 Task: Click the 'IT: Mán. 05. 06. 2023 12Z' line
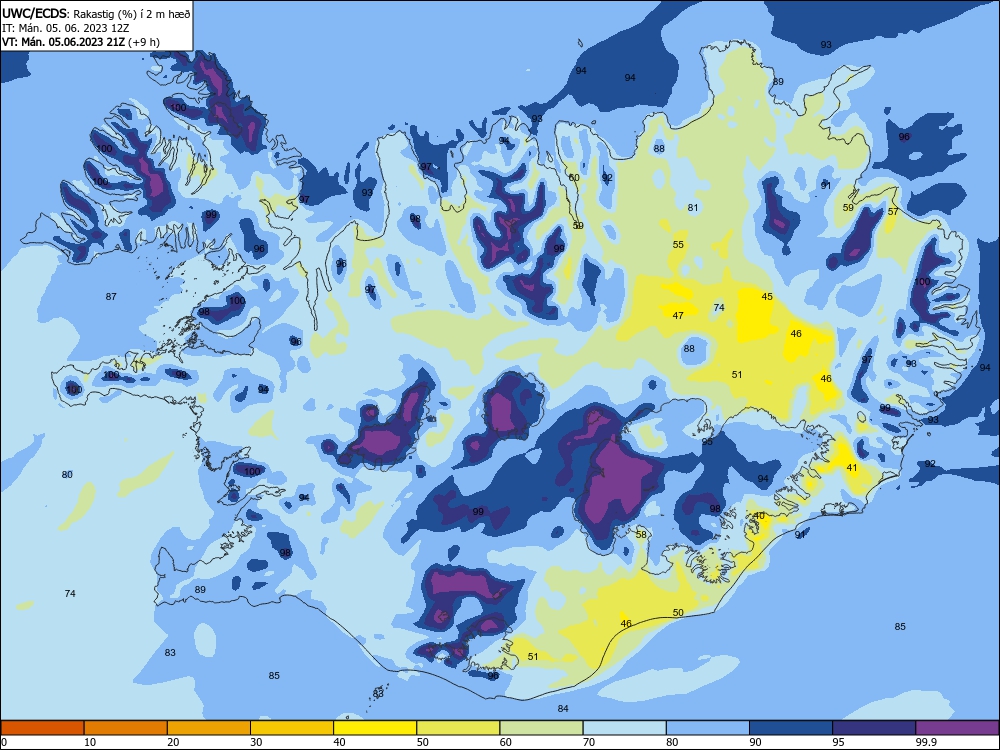[x=66, y=28]
